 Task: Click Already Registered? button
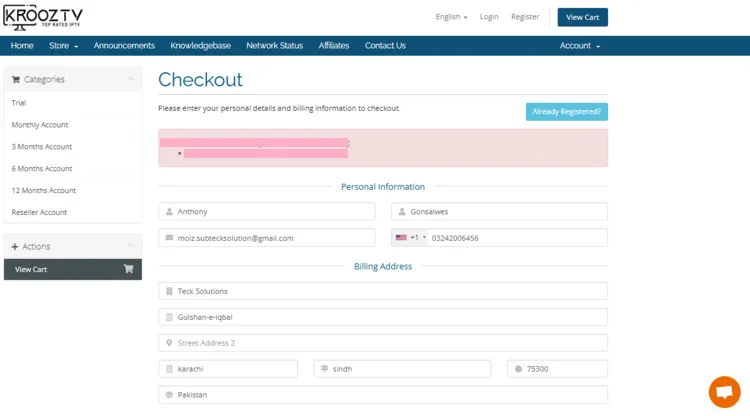[x=567, y=111]
